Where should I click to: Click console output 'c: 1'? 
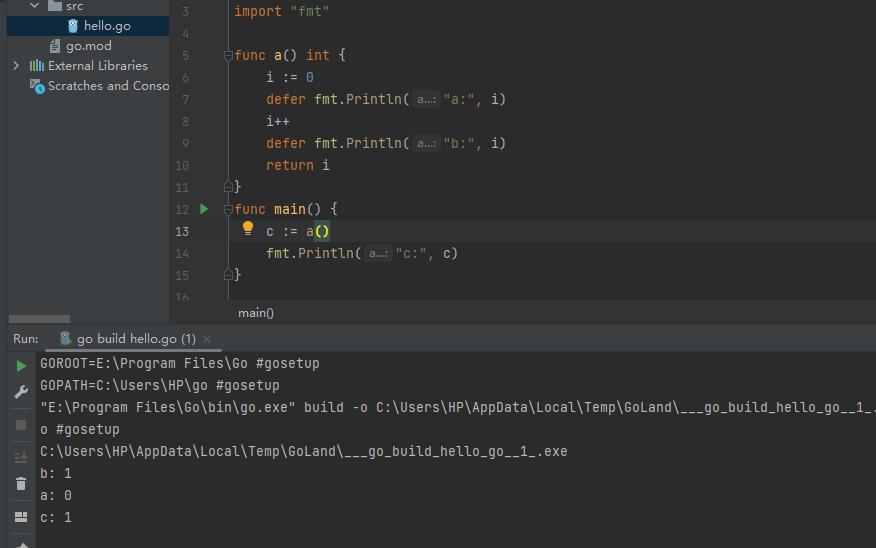pyautogui.click(x=56, y=517)
